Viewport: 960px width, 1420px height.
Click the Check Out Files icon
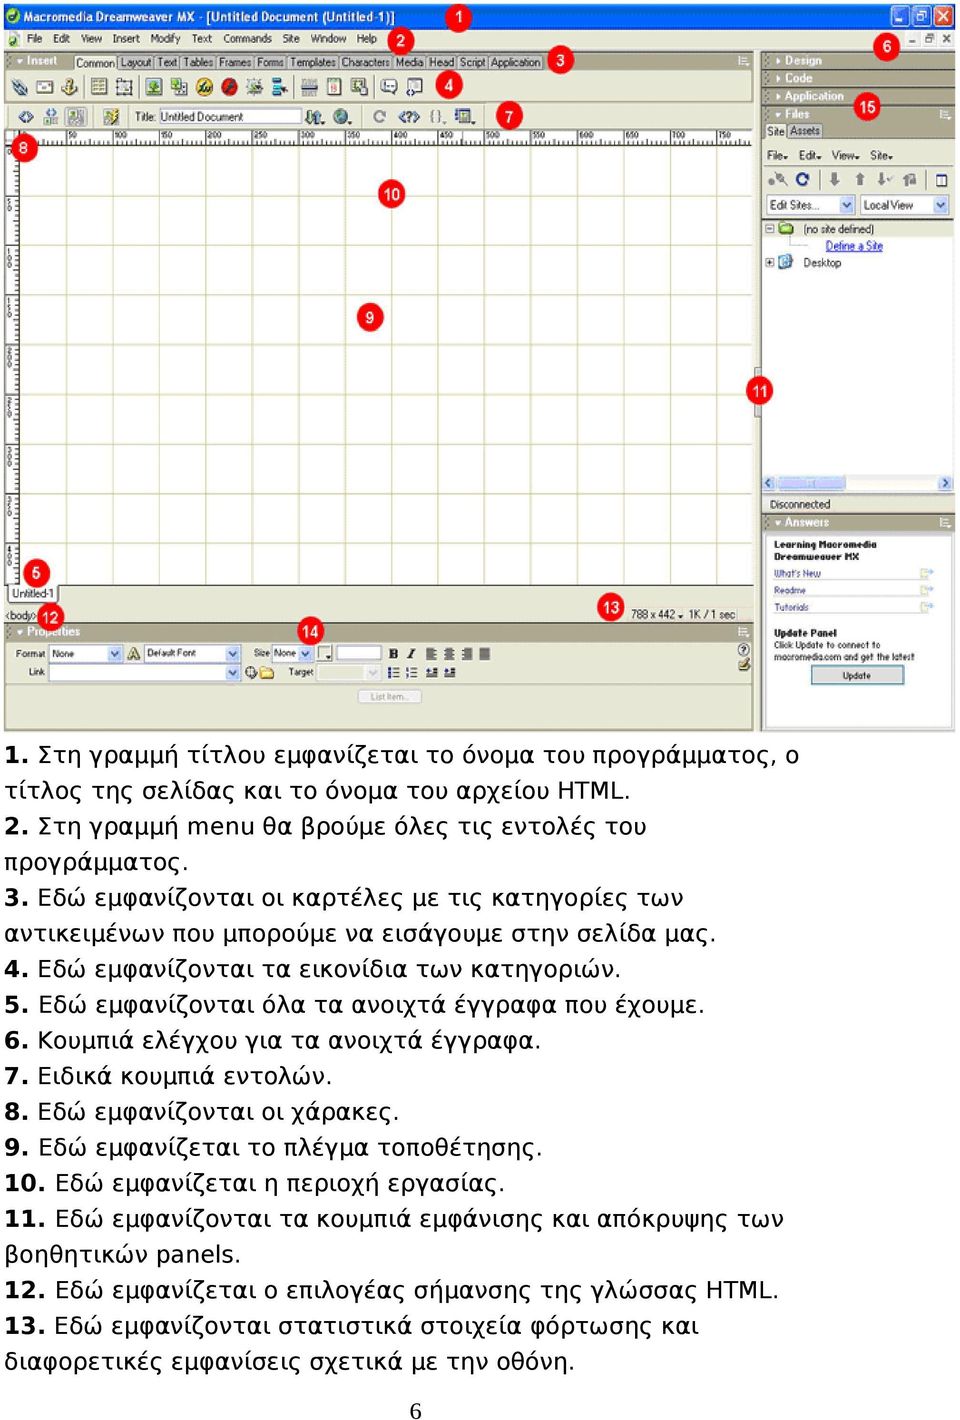(884, 180)
